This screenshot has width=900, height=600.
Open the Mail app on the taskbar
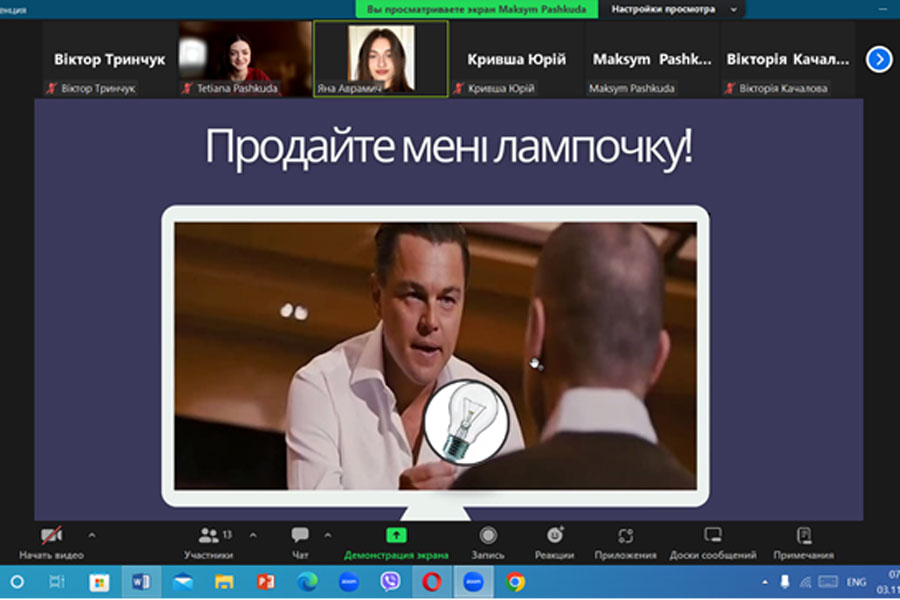(183, 583)
